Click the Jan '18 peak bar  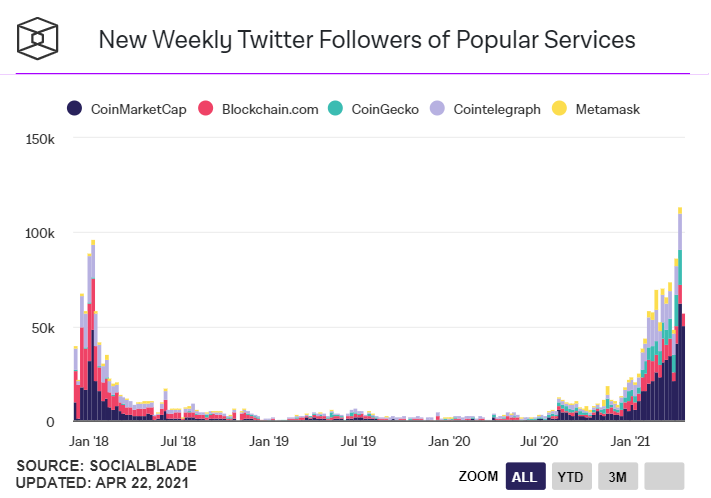tap(93, 331)
